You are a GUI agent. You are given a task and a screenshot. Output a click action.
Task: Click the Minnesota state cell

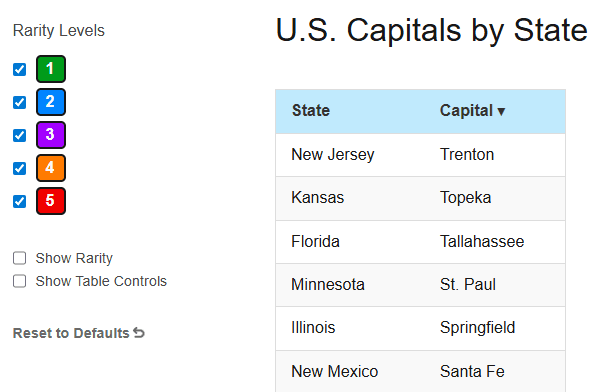pyautogui.click(x=328, y=284)
